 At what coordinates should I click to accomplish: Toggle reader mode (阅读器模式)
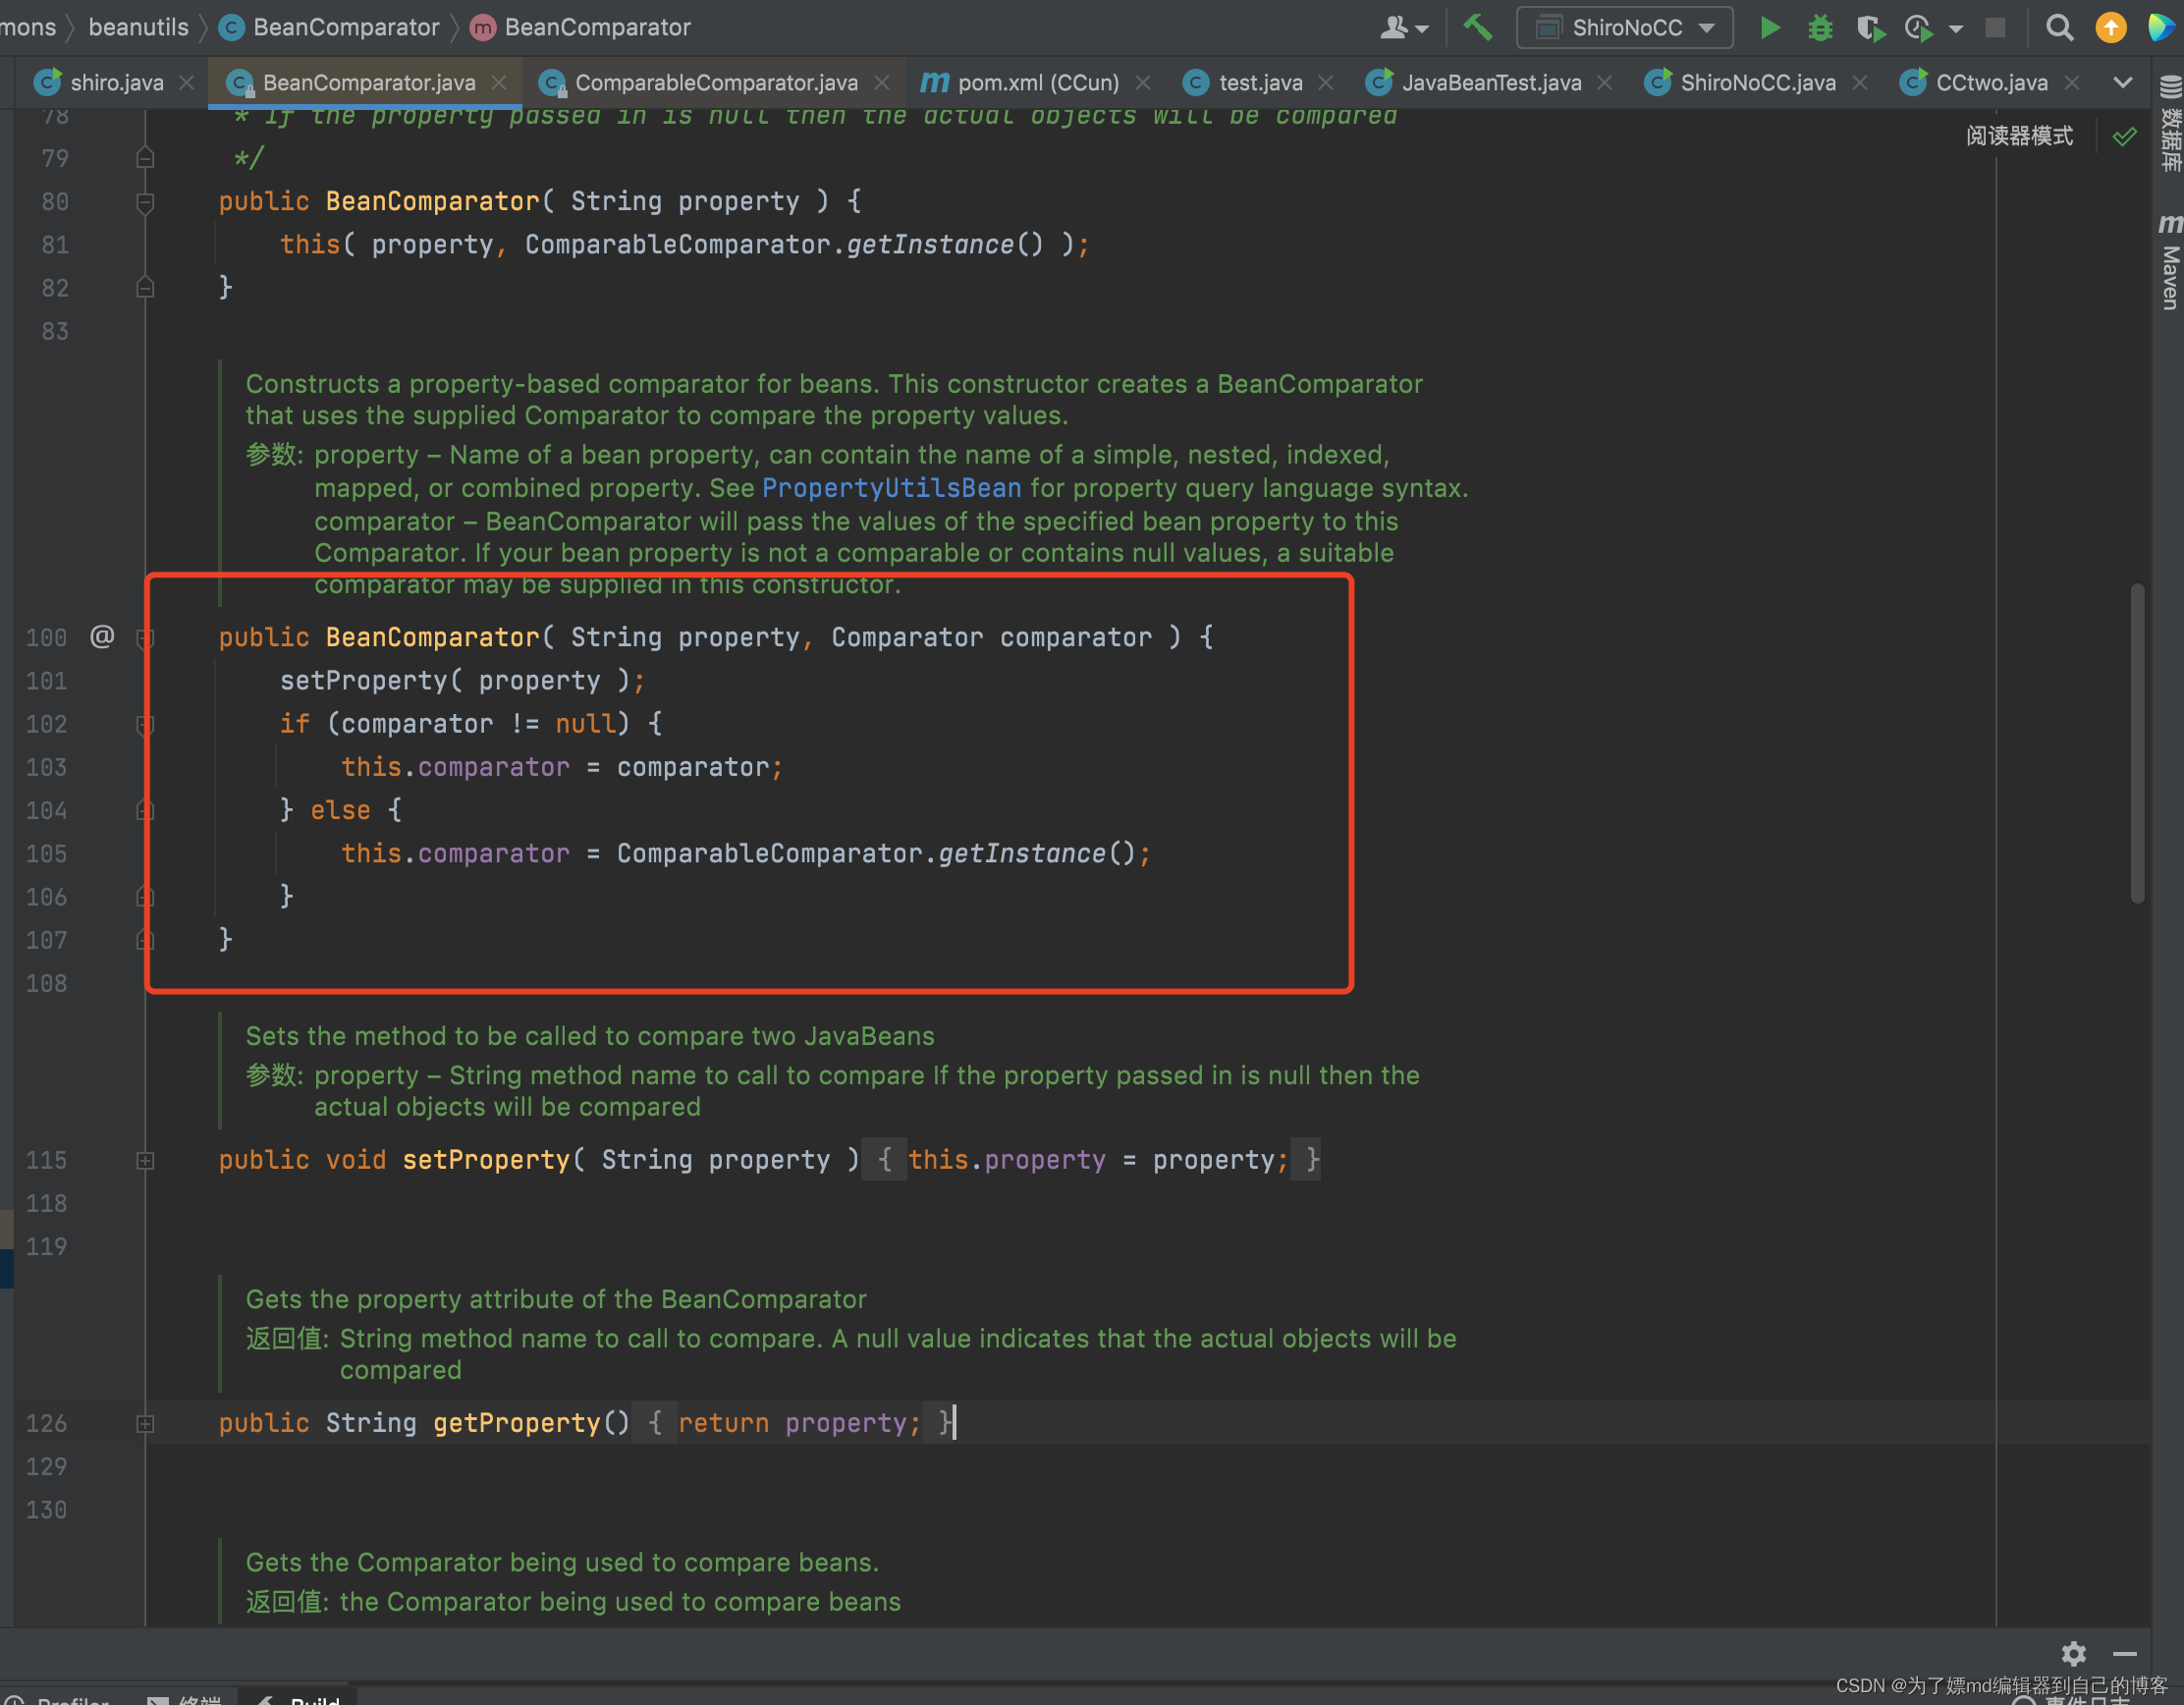point(2019,136)
